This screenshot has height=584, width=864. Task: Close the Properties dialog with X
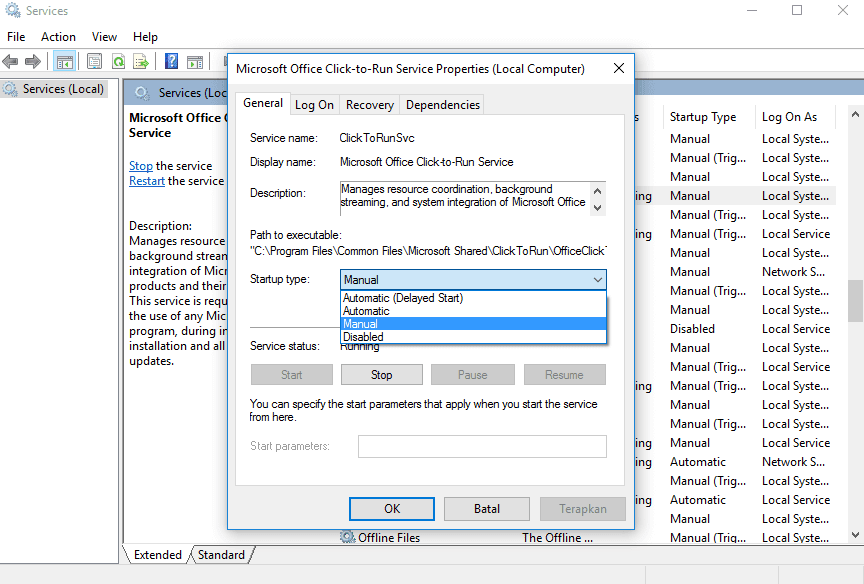(x=619, y=68)
